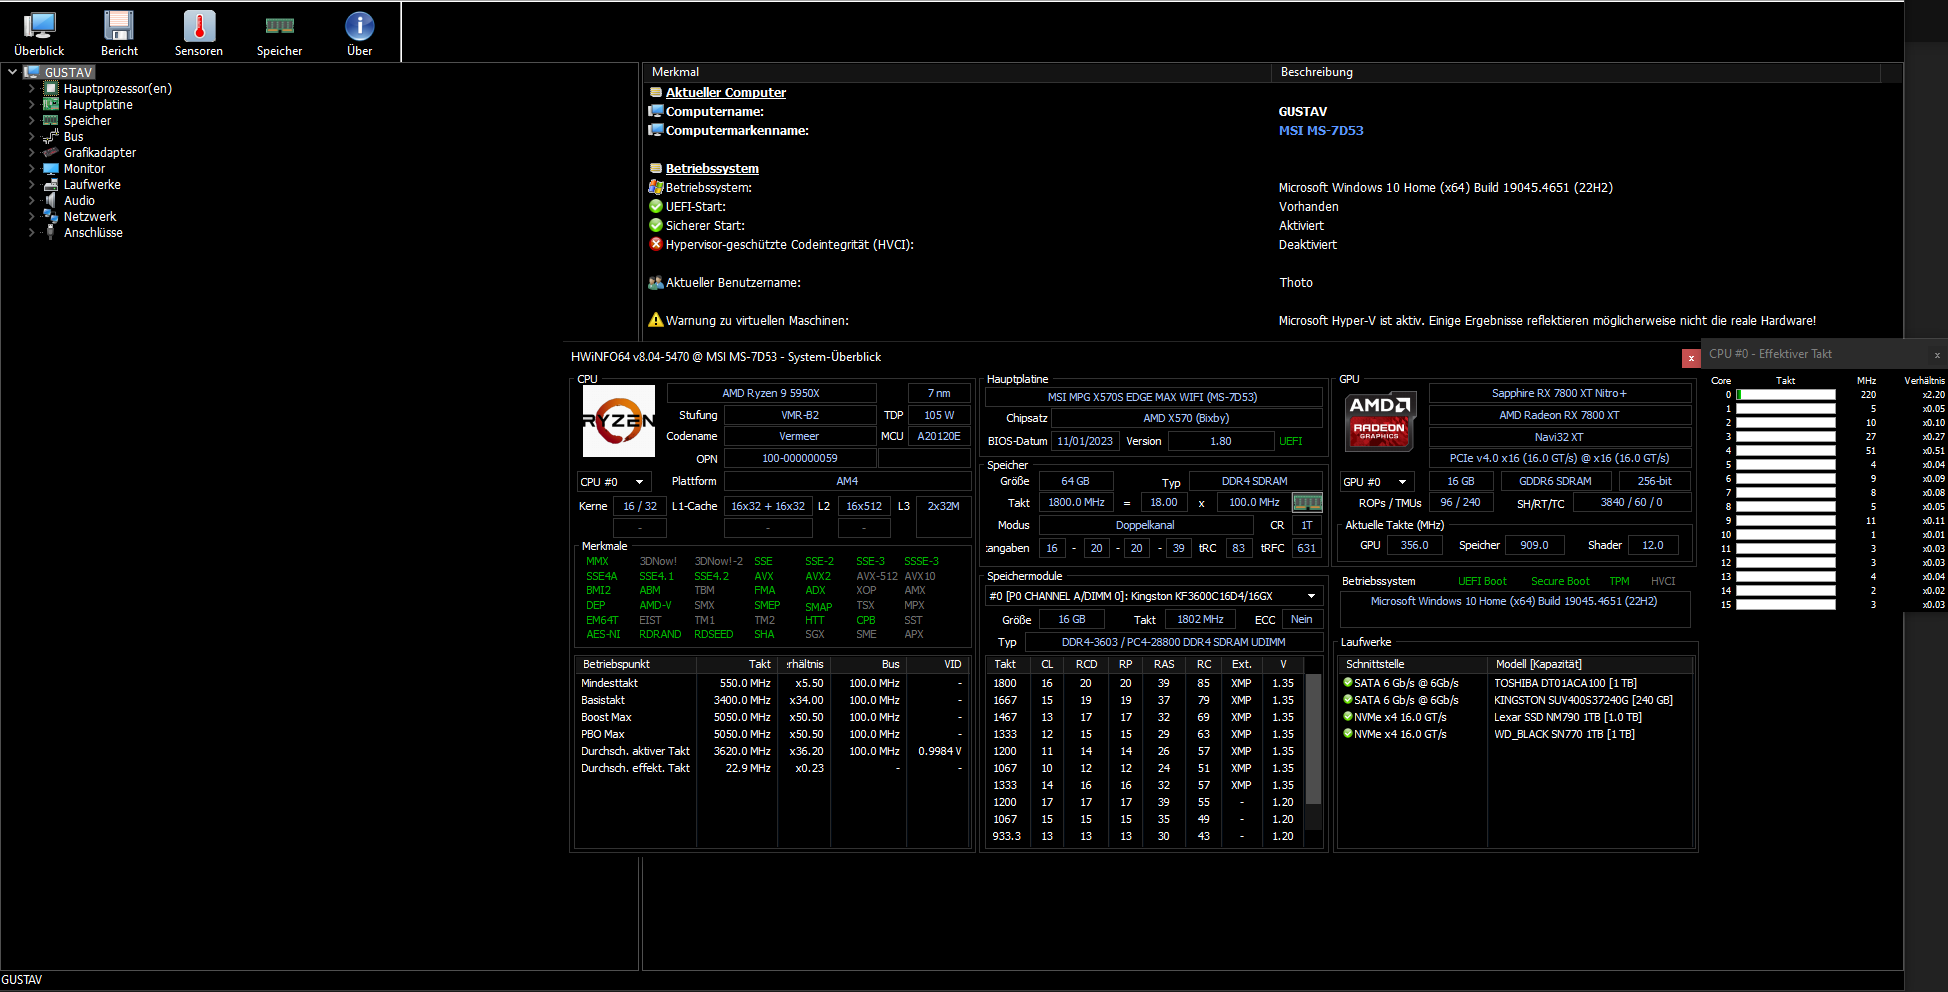Open the Sensoren thermometer toolbar icon
The image size is (1948, 992).
(199, 33)
